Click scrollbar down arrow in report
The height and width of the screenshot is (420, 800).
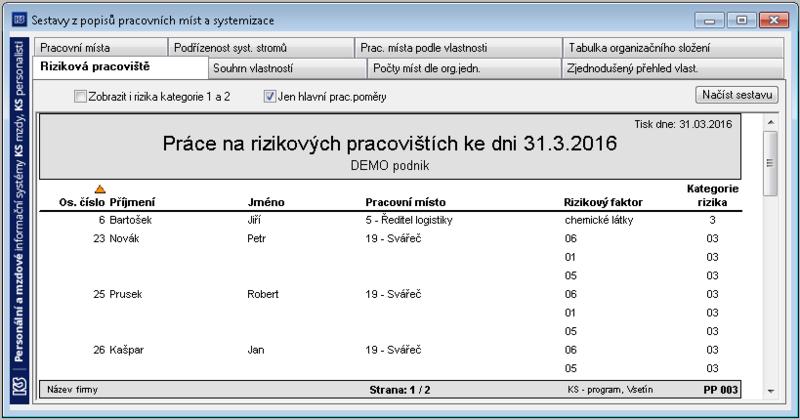coord(770,391)
